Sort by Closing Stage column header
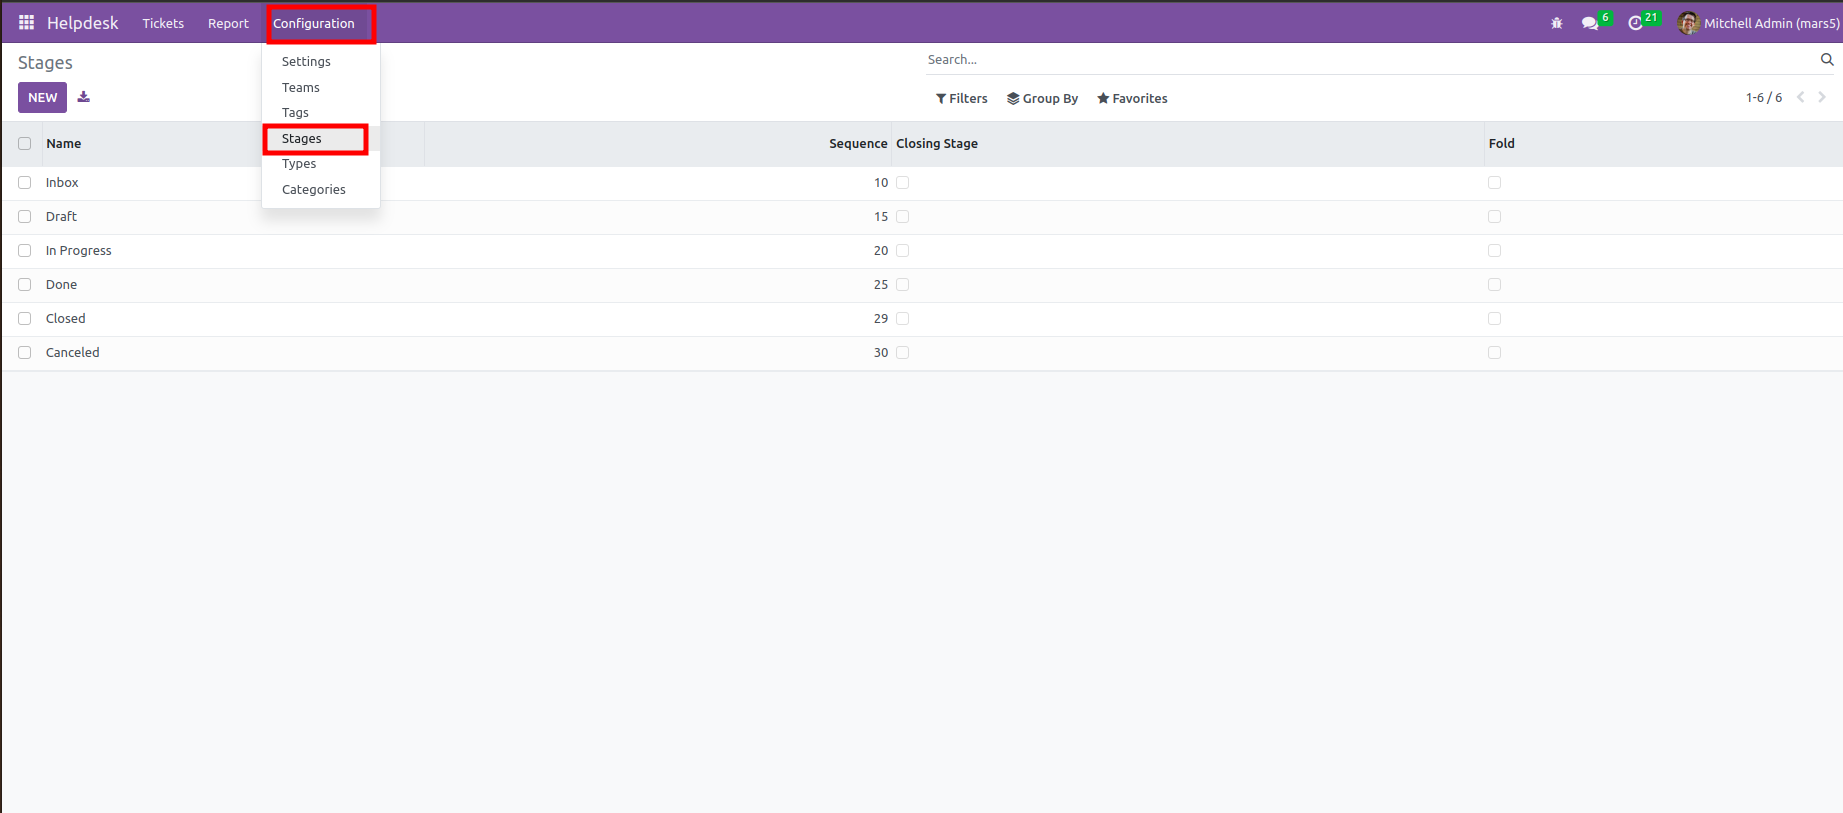Image resolution: width=1843 pixels, height=813 pixels. click(x=937, y=144)
